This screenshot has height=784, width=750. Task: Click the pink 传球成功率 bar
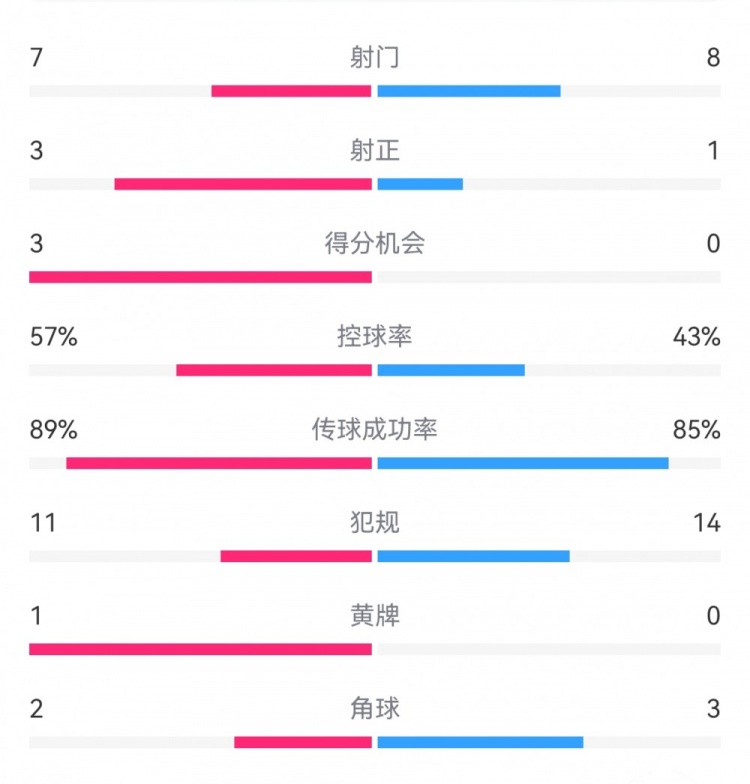(219, 463)
